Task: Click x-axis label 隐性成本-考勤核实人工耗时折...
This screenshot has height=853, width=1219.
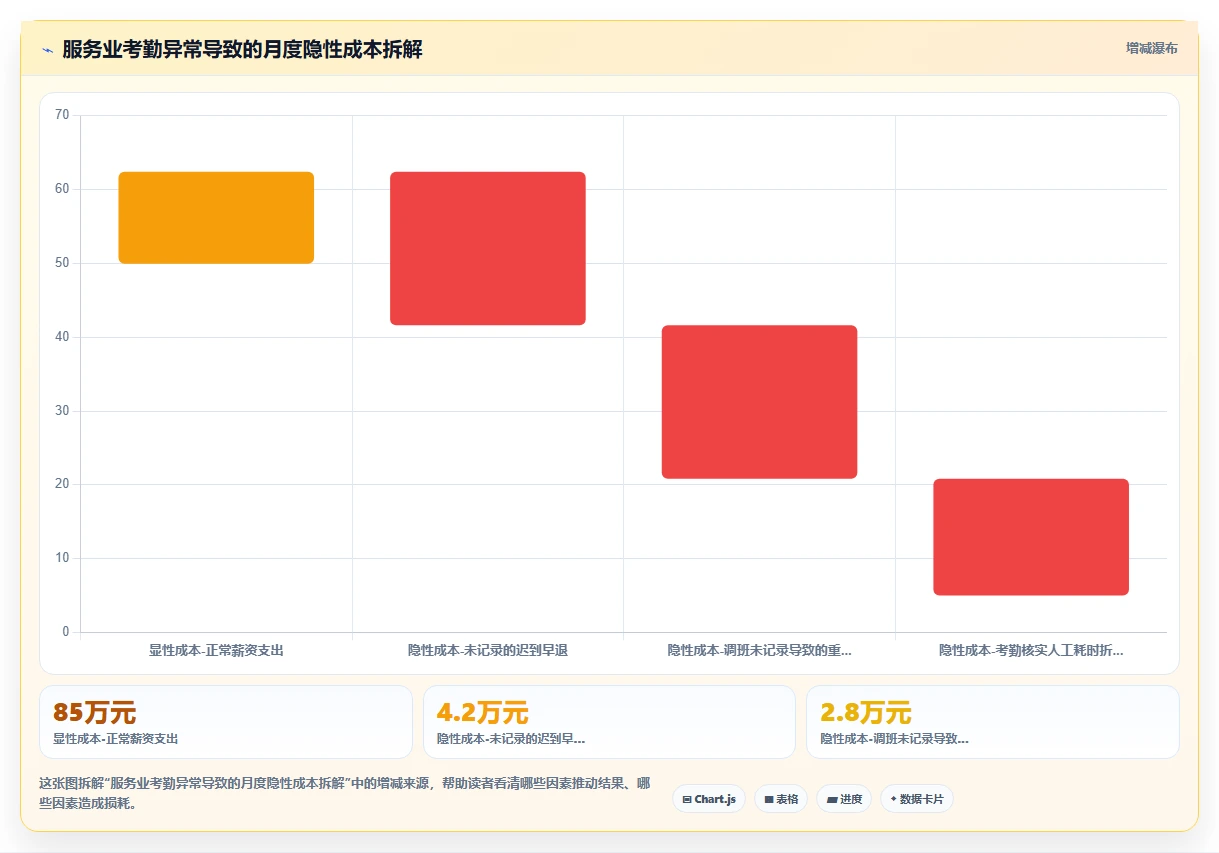Action: click(x=1031, y=650)
